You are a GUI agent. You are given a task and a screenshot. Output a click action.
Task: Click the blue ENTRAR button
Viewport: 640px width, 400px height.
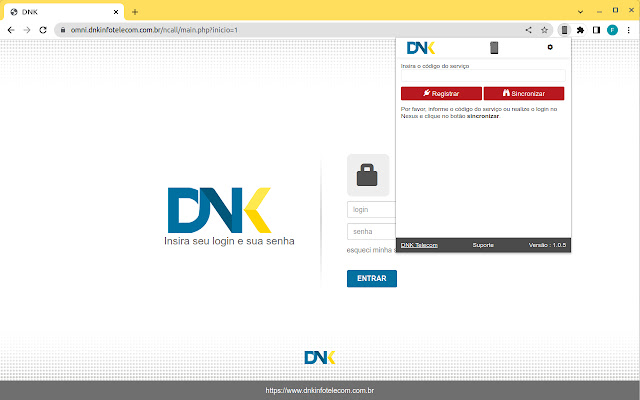(x=372, y=278)
